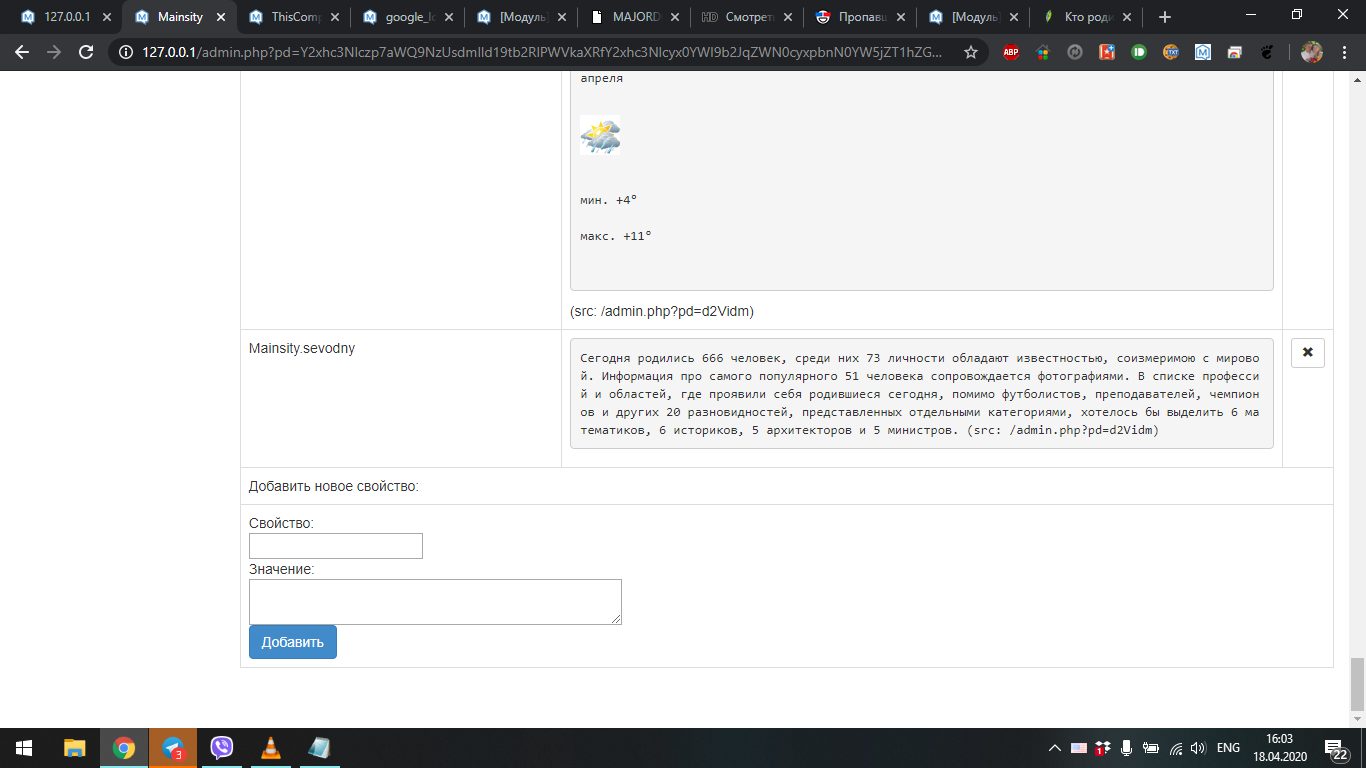Open the Chrome three-dot menu
The width and height of the screenshot is (1366, 768).
(1345, 52)
